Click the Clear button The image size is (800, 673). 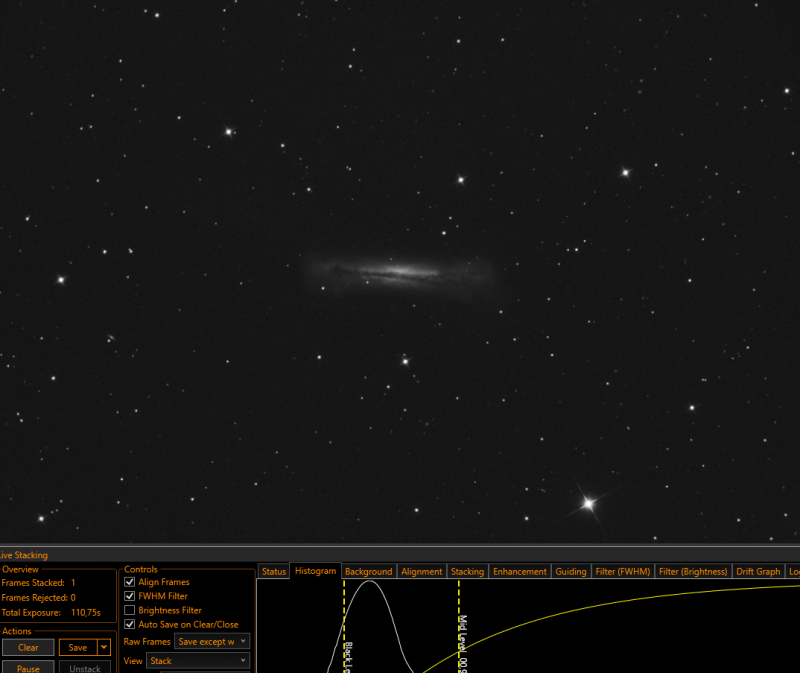coord(28,647)
